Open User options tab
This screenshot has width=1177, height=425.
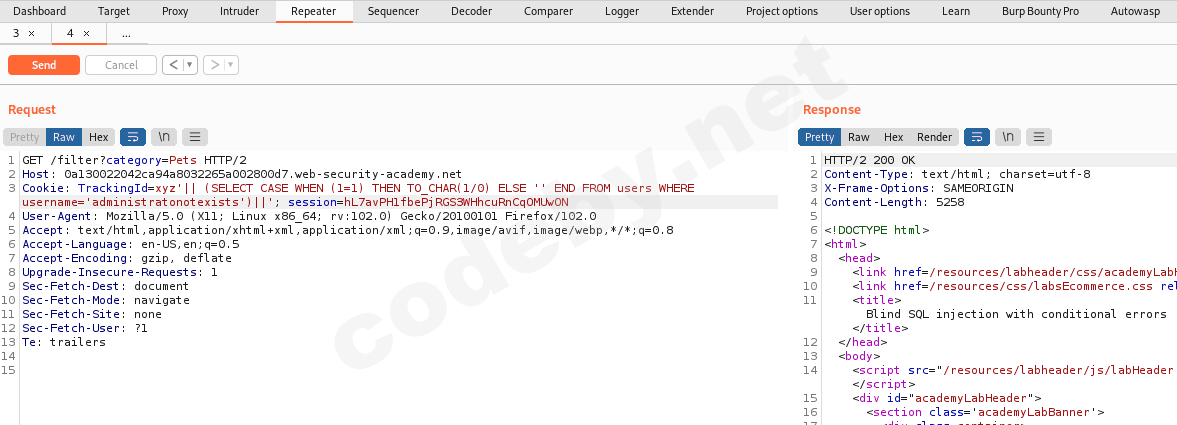tap(880, 11)
